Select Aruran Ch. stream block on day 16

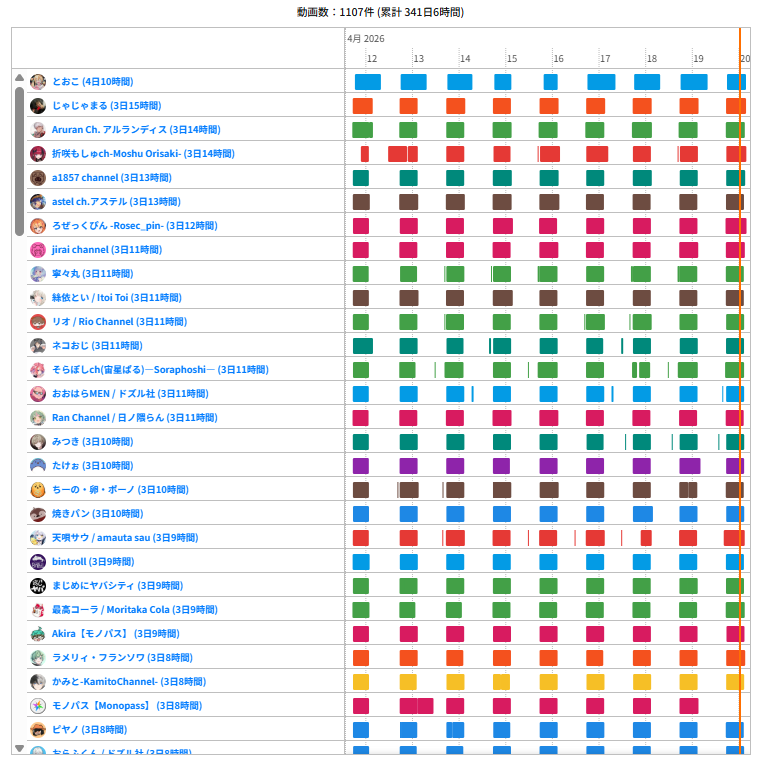[548, 130]
